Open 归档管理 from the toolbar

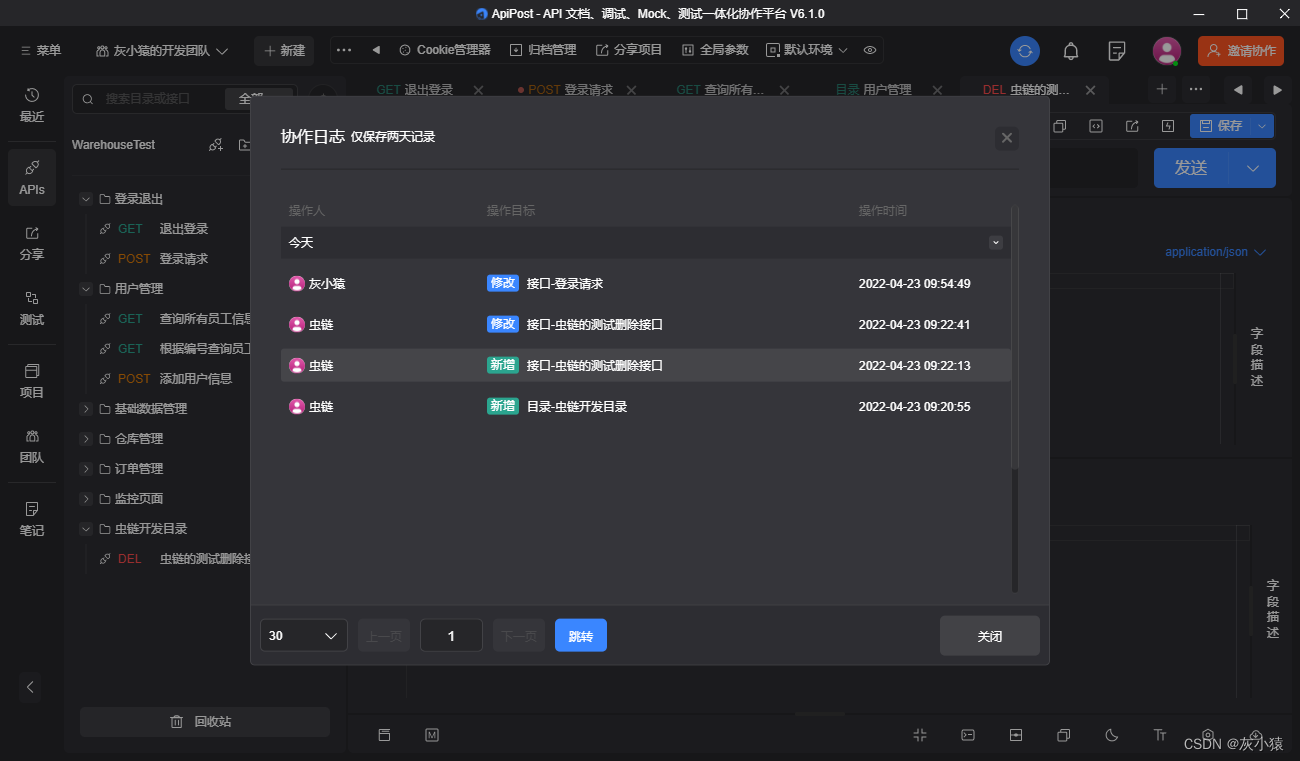[543, 50]
